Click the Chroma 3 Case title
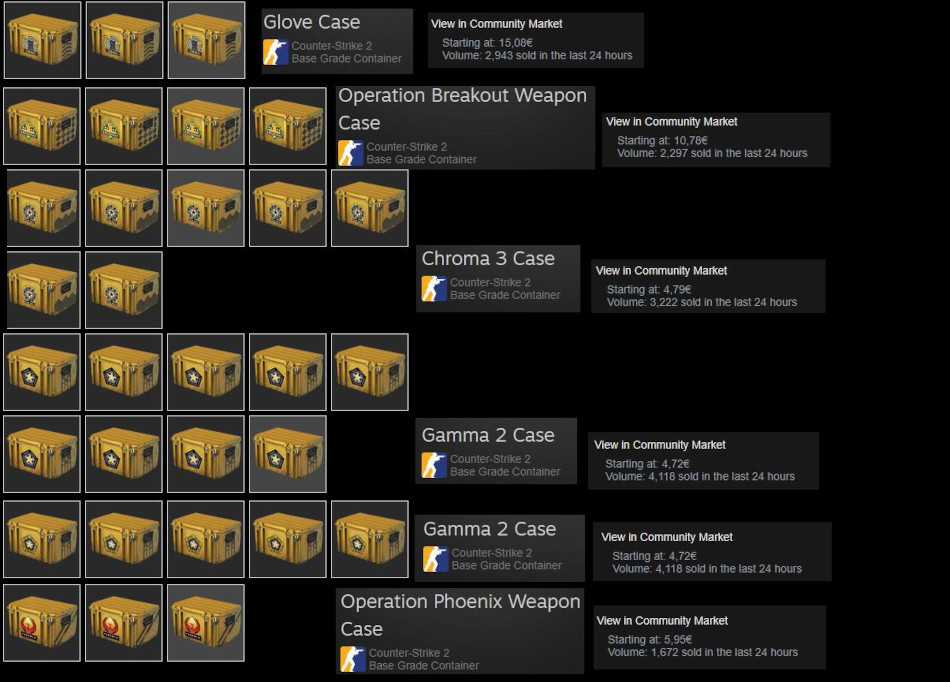 [488, 259]
